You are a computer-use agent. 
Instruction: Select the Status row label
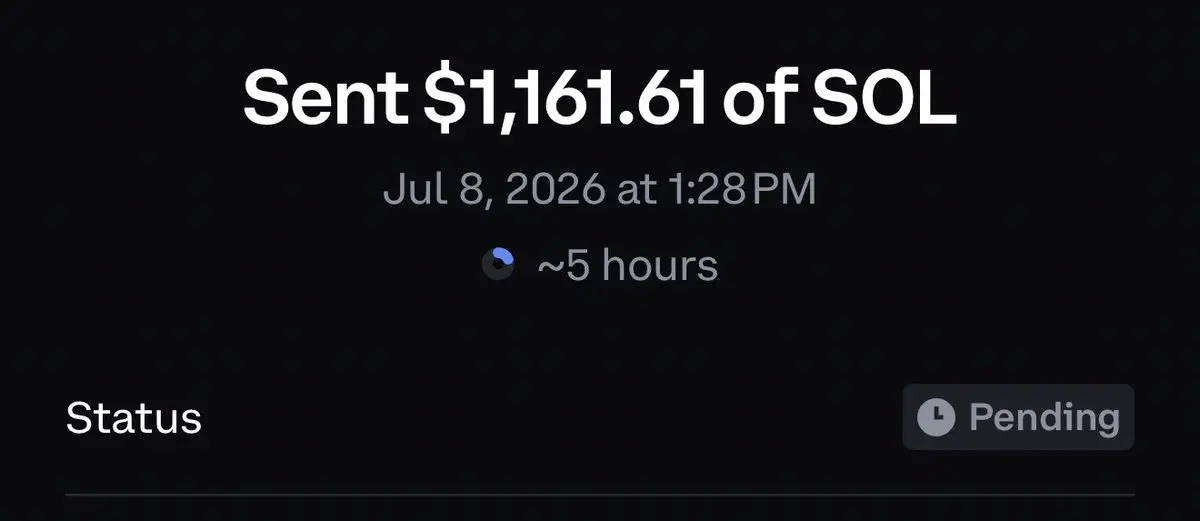[x=134, y=418]
